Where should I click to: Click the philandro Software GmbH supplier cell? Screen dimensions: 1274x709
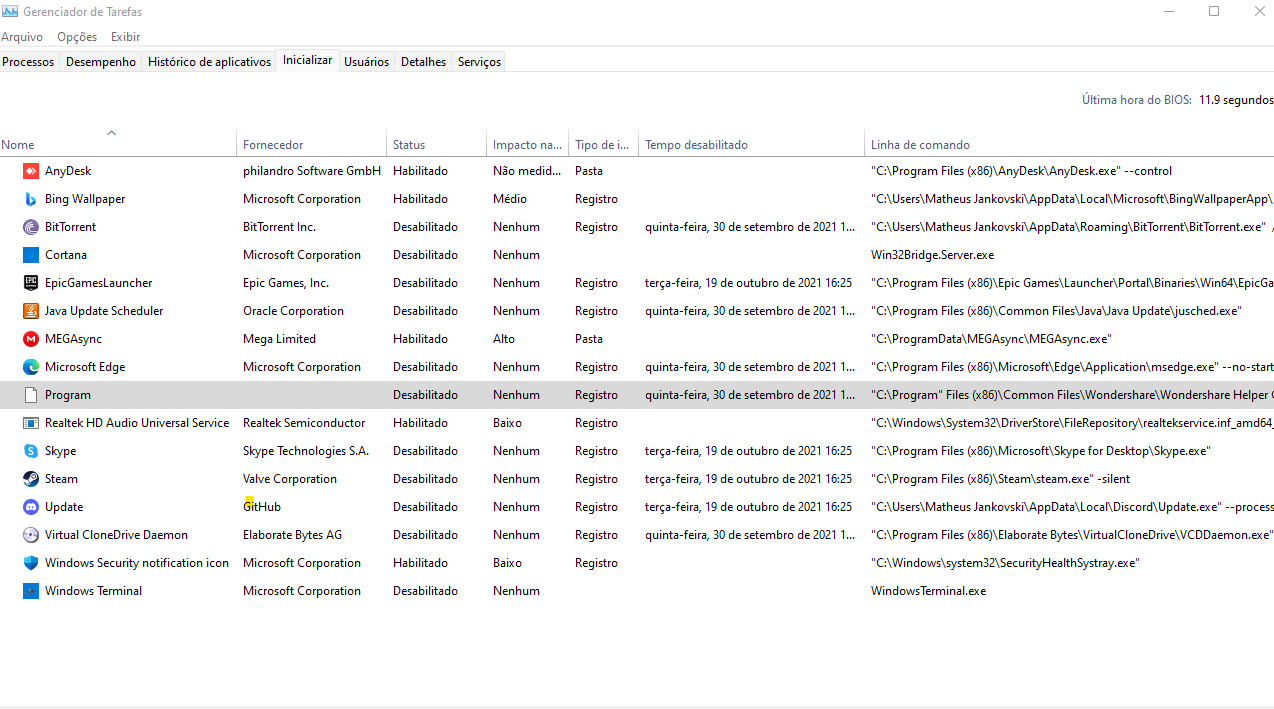(312, 171)
